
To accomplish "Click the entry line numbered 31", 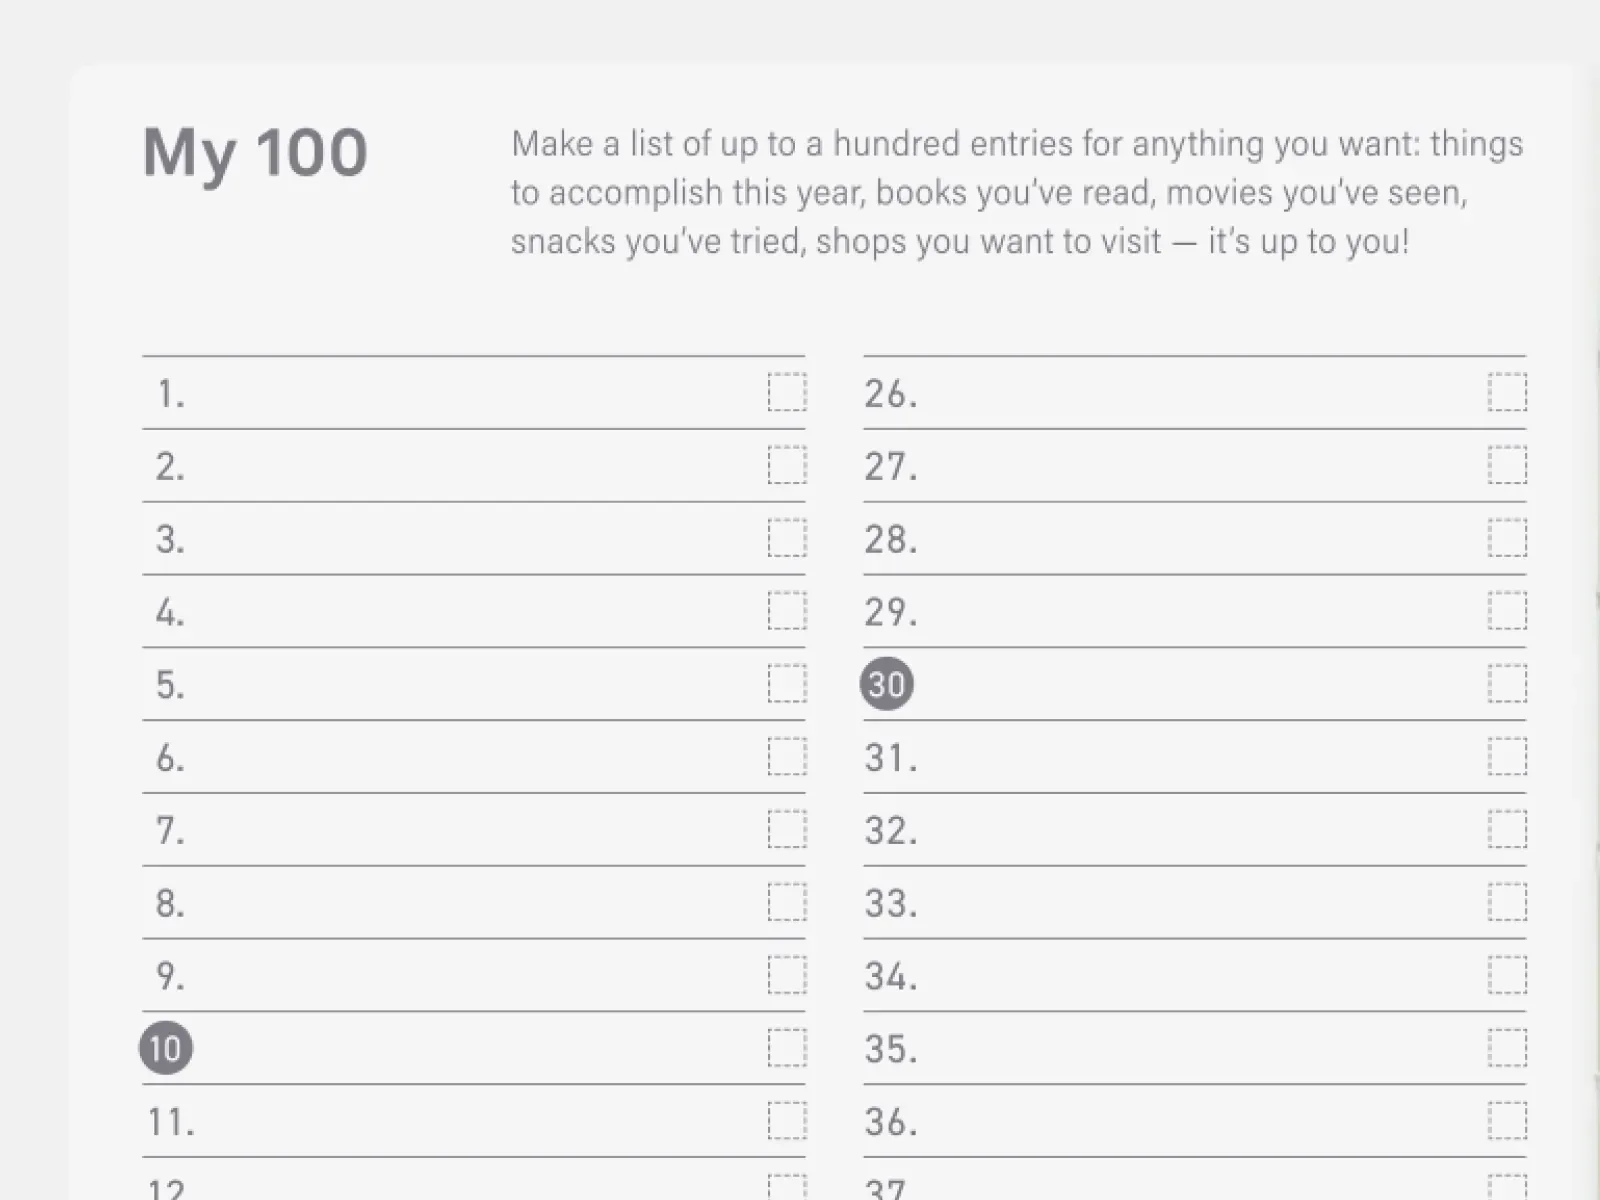I will 1195,757.
